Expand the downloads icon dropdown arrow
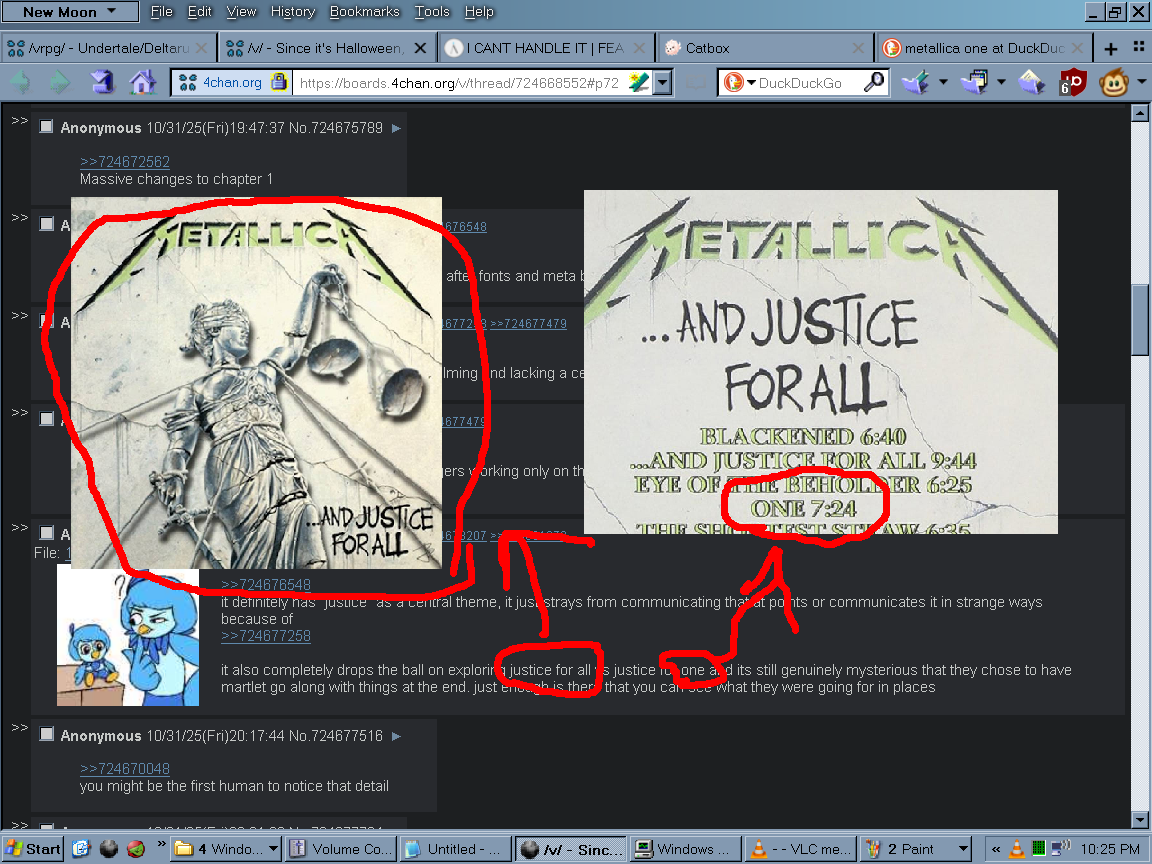Screen dimensions: 1152x864 click(943, 82)
